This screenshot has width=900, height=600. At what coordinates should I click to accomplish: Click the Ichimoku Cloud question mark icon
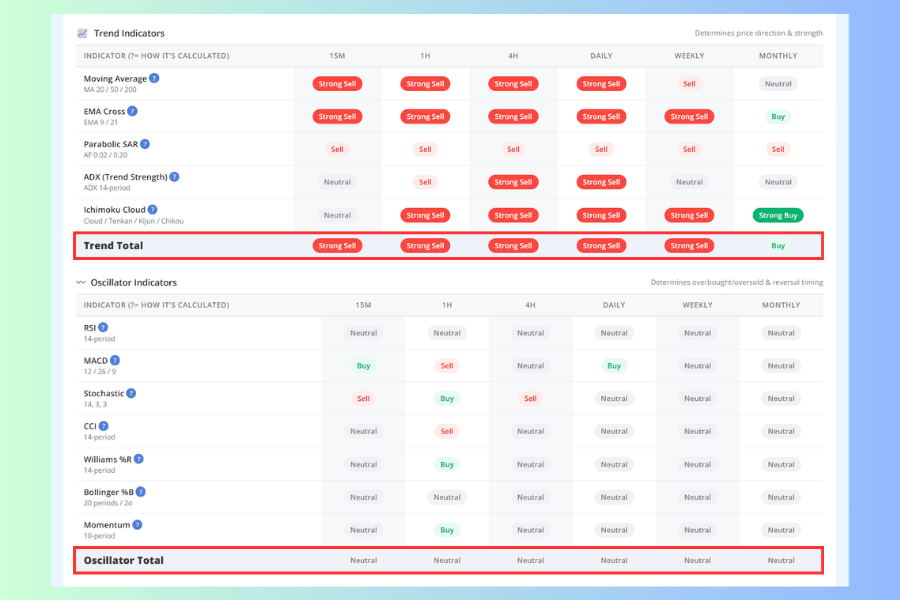coord(152,210)
